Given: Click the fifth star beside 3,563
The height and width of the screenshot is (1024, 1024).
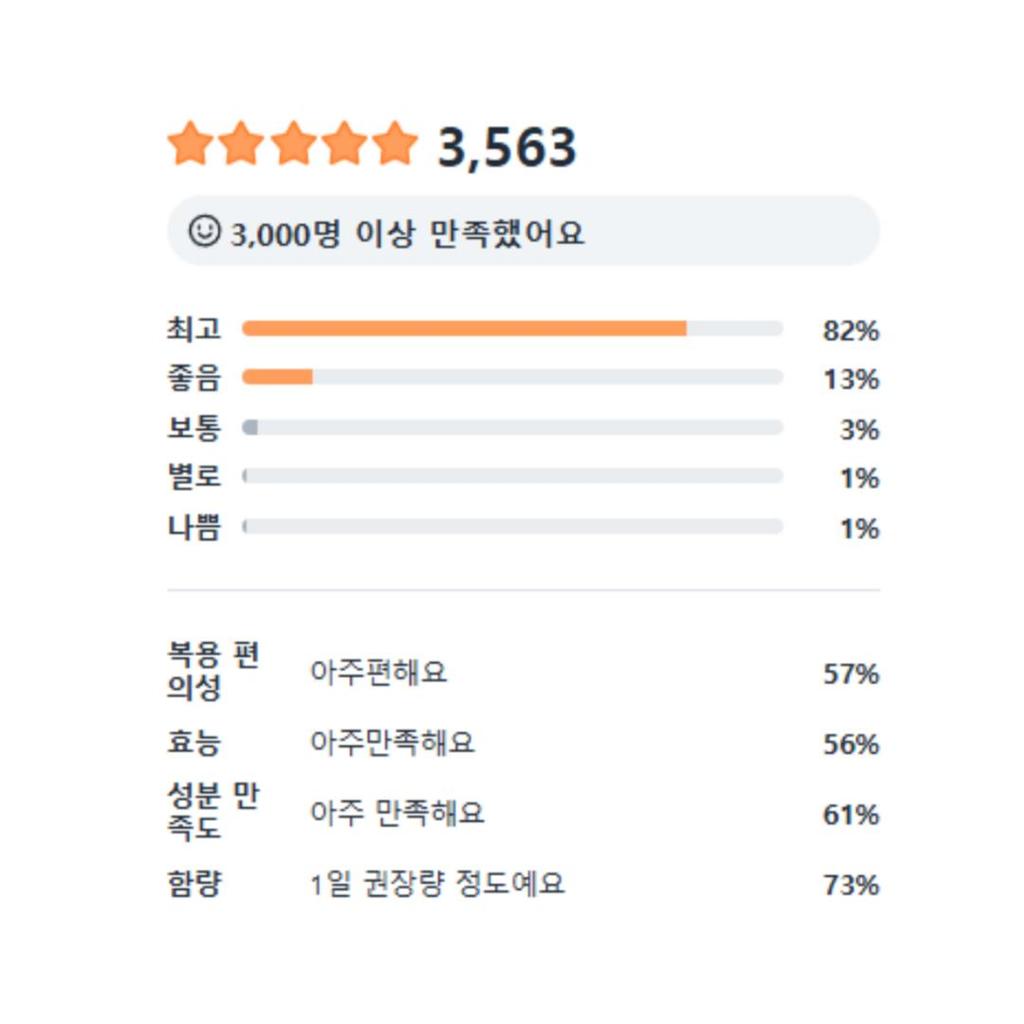Looking at the screenshot, I should (x=396, y=144).
